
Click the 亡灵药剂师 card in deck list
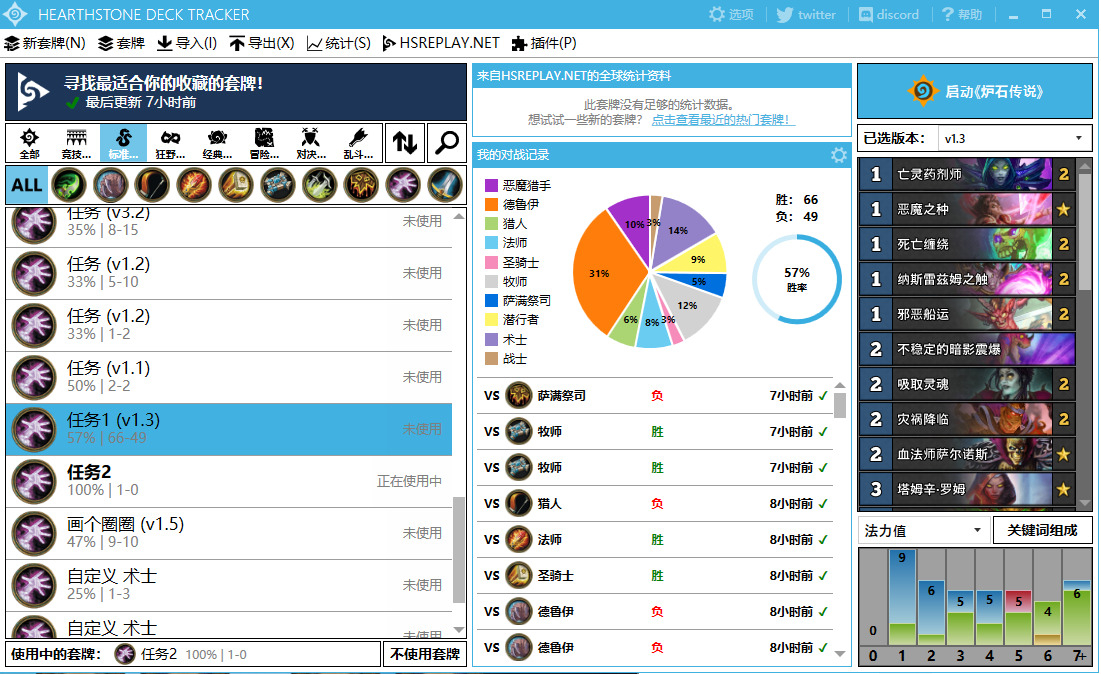pyautogui.click(x=968, y=174)
